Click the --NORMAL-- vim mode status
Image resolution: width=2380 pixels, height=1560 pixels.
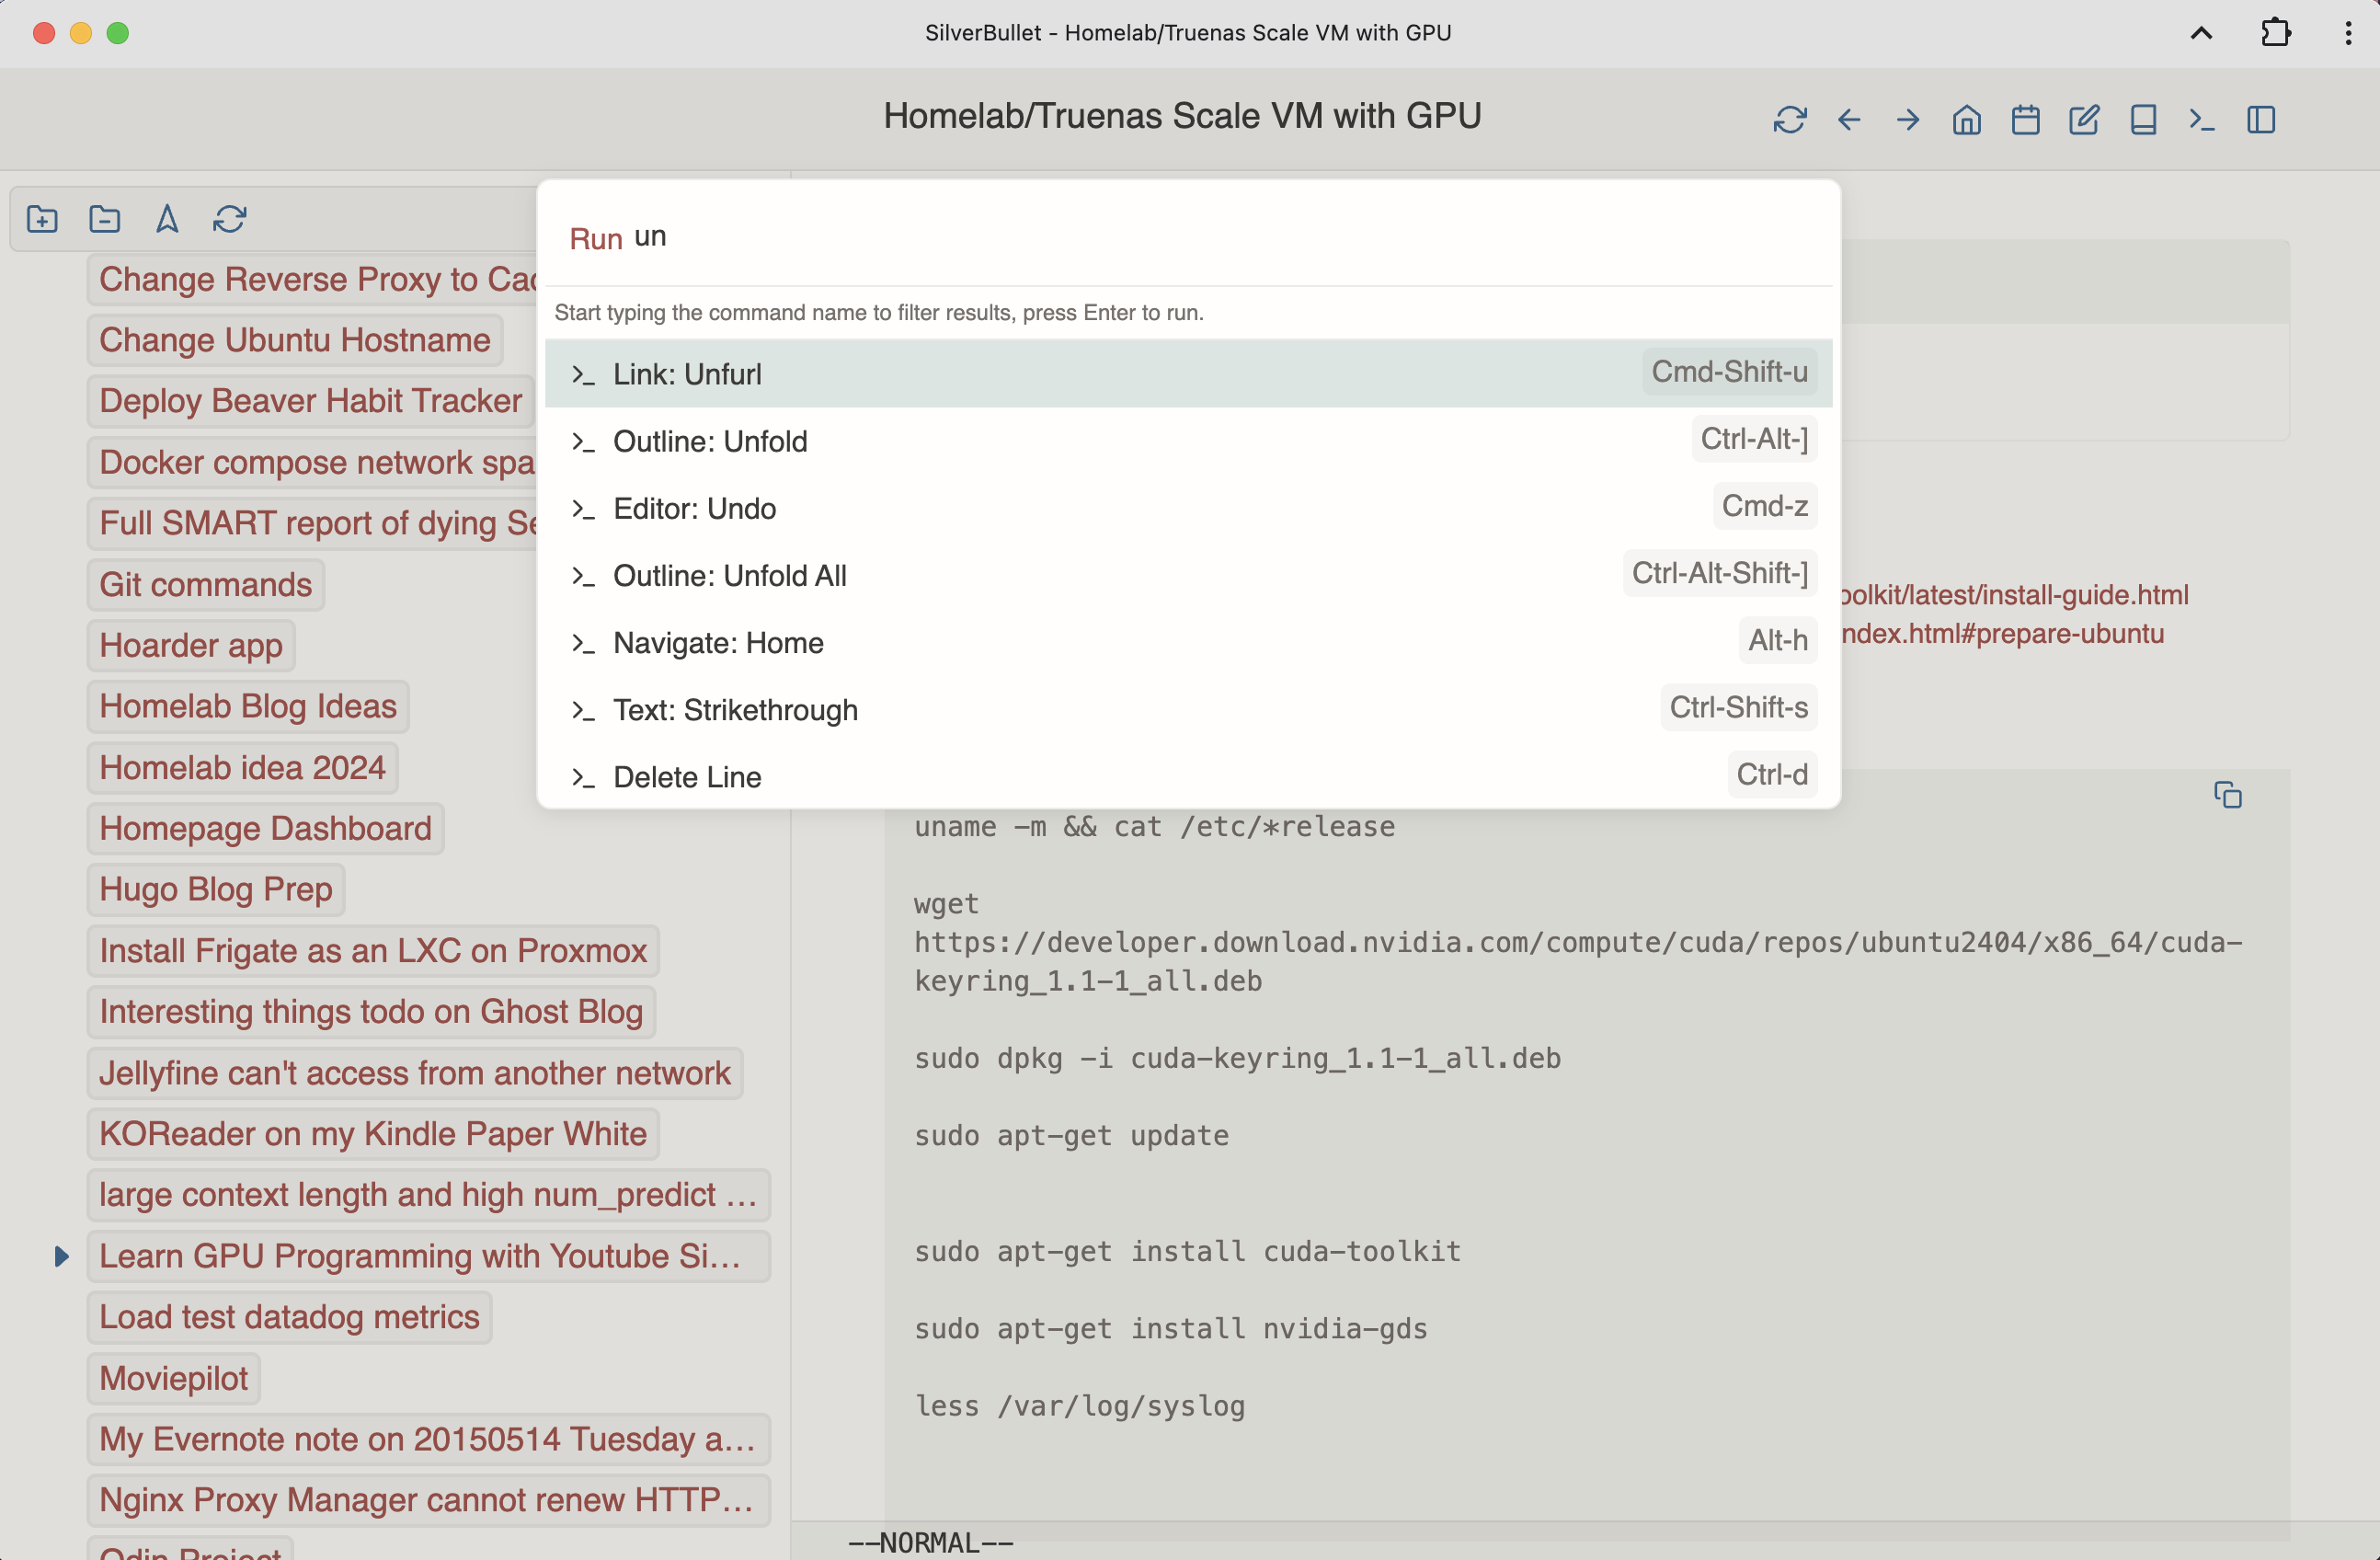pyautogui.click(x=931, y=1543)
